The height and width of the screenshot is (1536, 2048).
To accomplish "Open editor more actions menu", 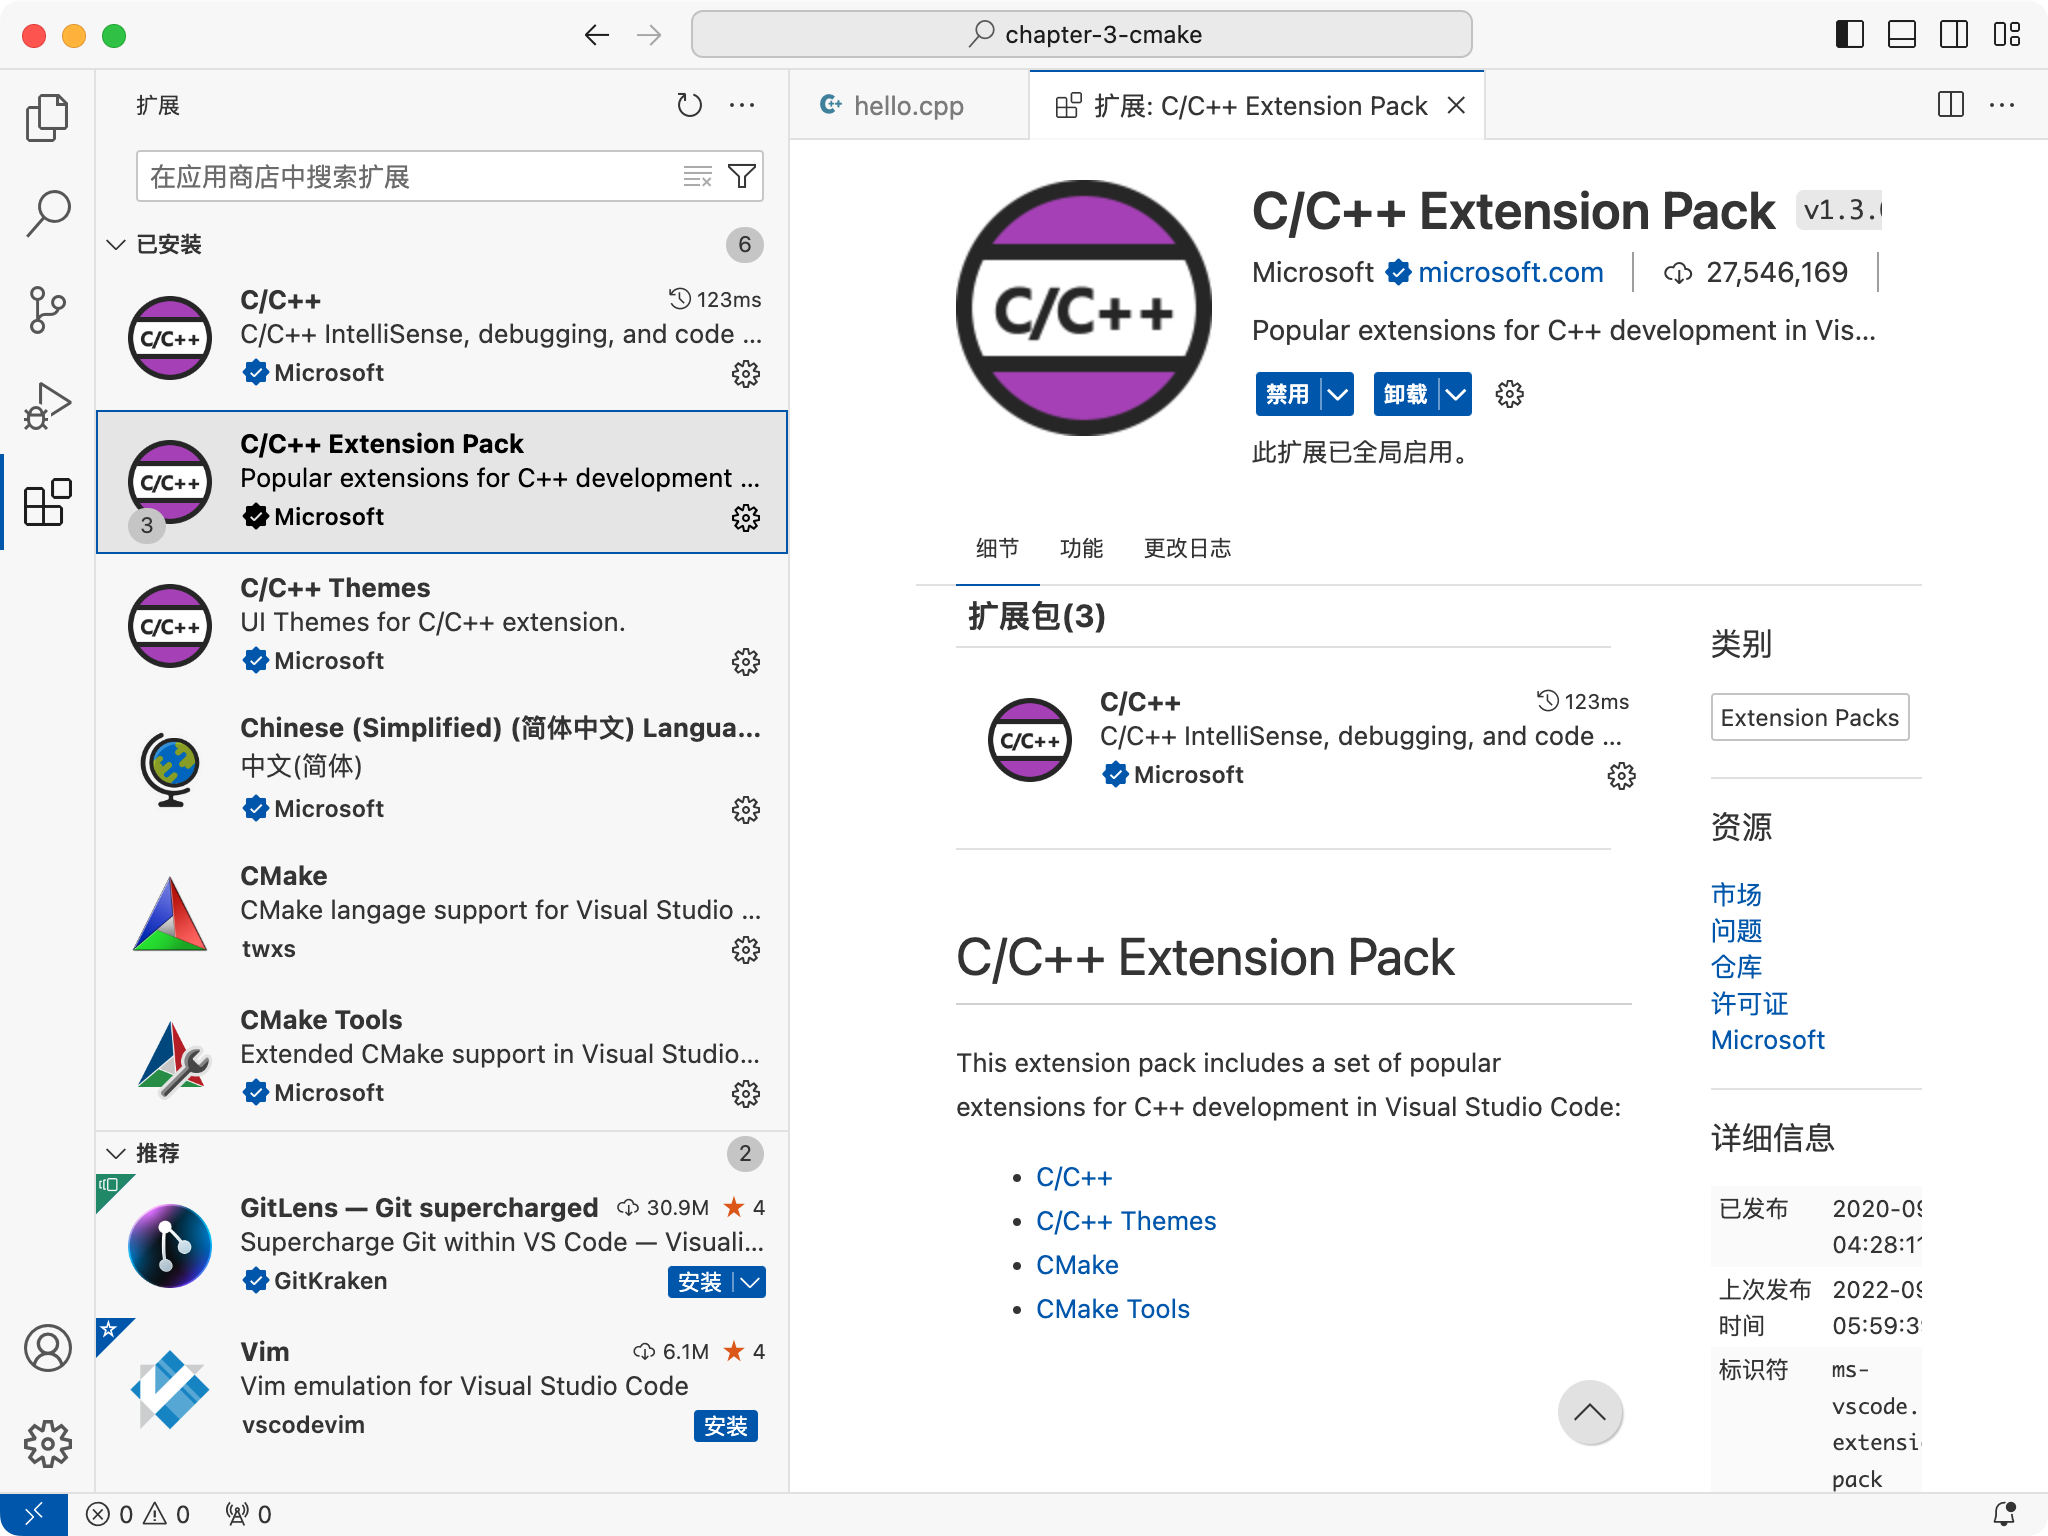I will tap(2002, 105).
